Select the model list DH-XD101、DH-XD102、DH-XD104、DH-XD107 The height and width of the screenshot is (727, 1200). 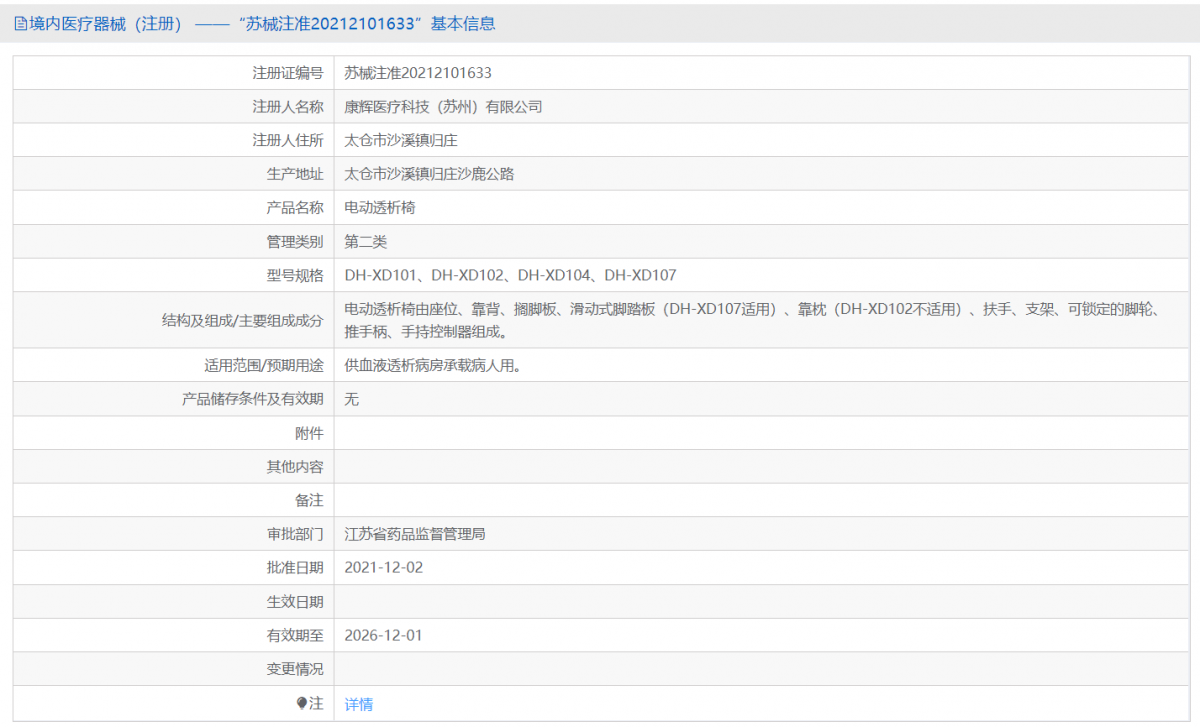click(511, 275)
